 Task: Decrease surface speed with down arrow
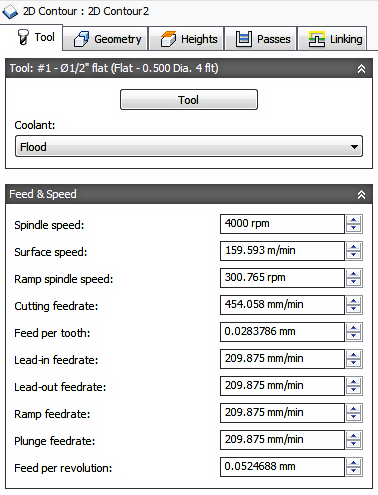tap(354, 255)
